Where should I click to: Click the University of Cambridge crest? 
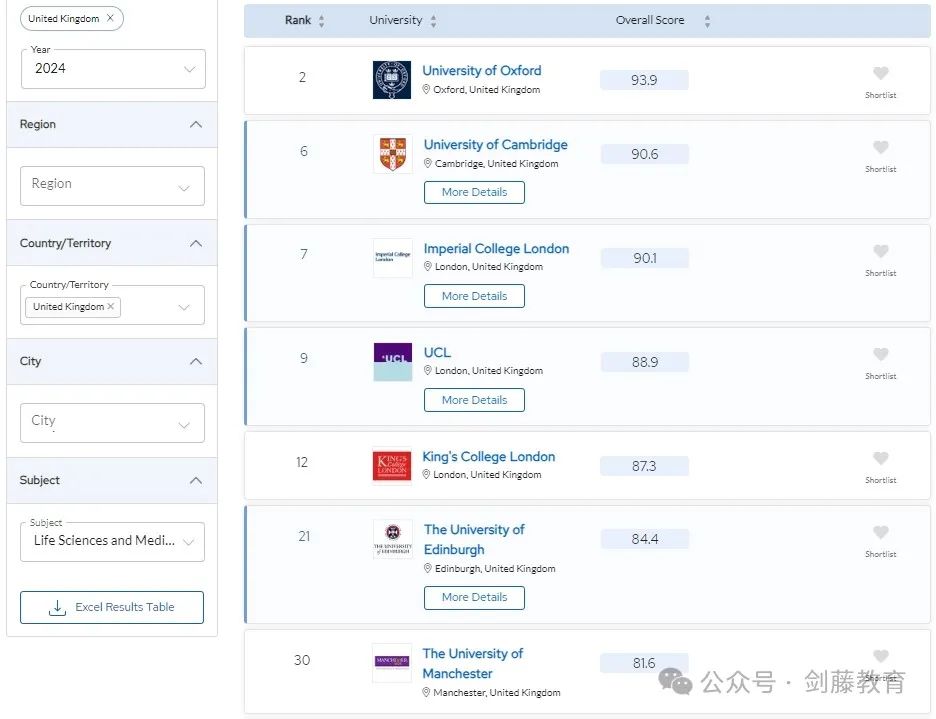coord(393,154)
